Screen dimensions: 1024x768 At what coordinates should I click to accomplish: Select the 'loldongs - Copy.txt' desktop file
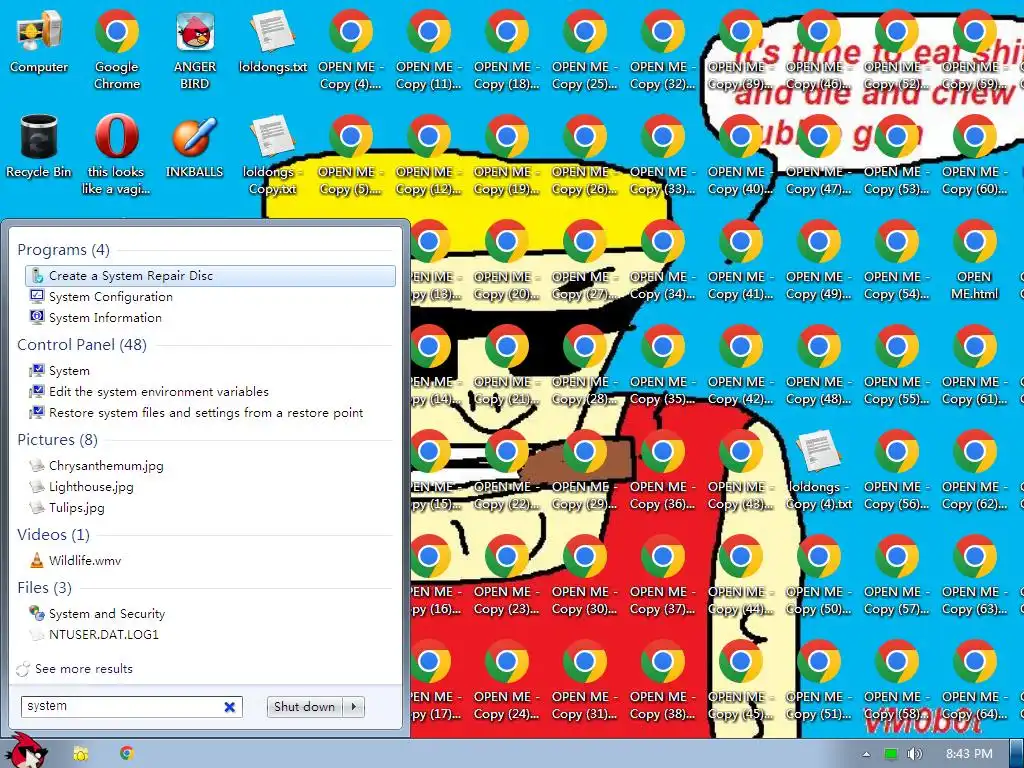click(273, 154)
